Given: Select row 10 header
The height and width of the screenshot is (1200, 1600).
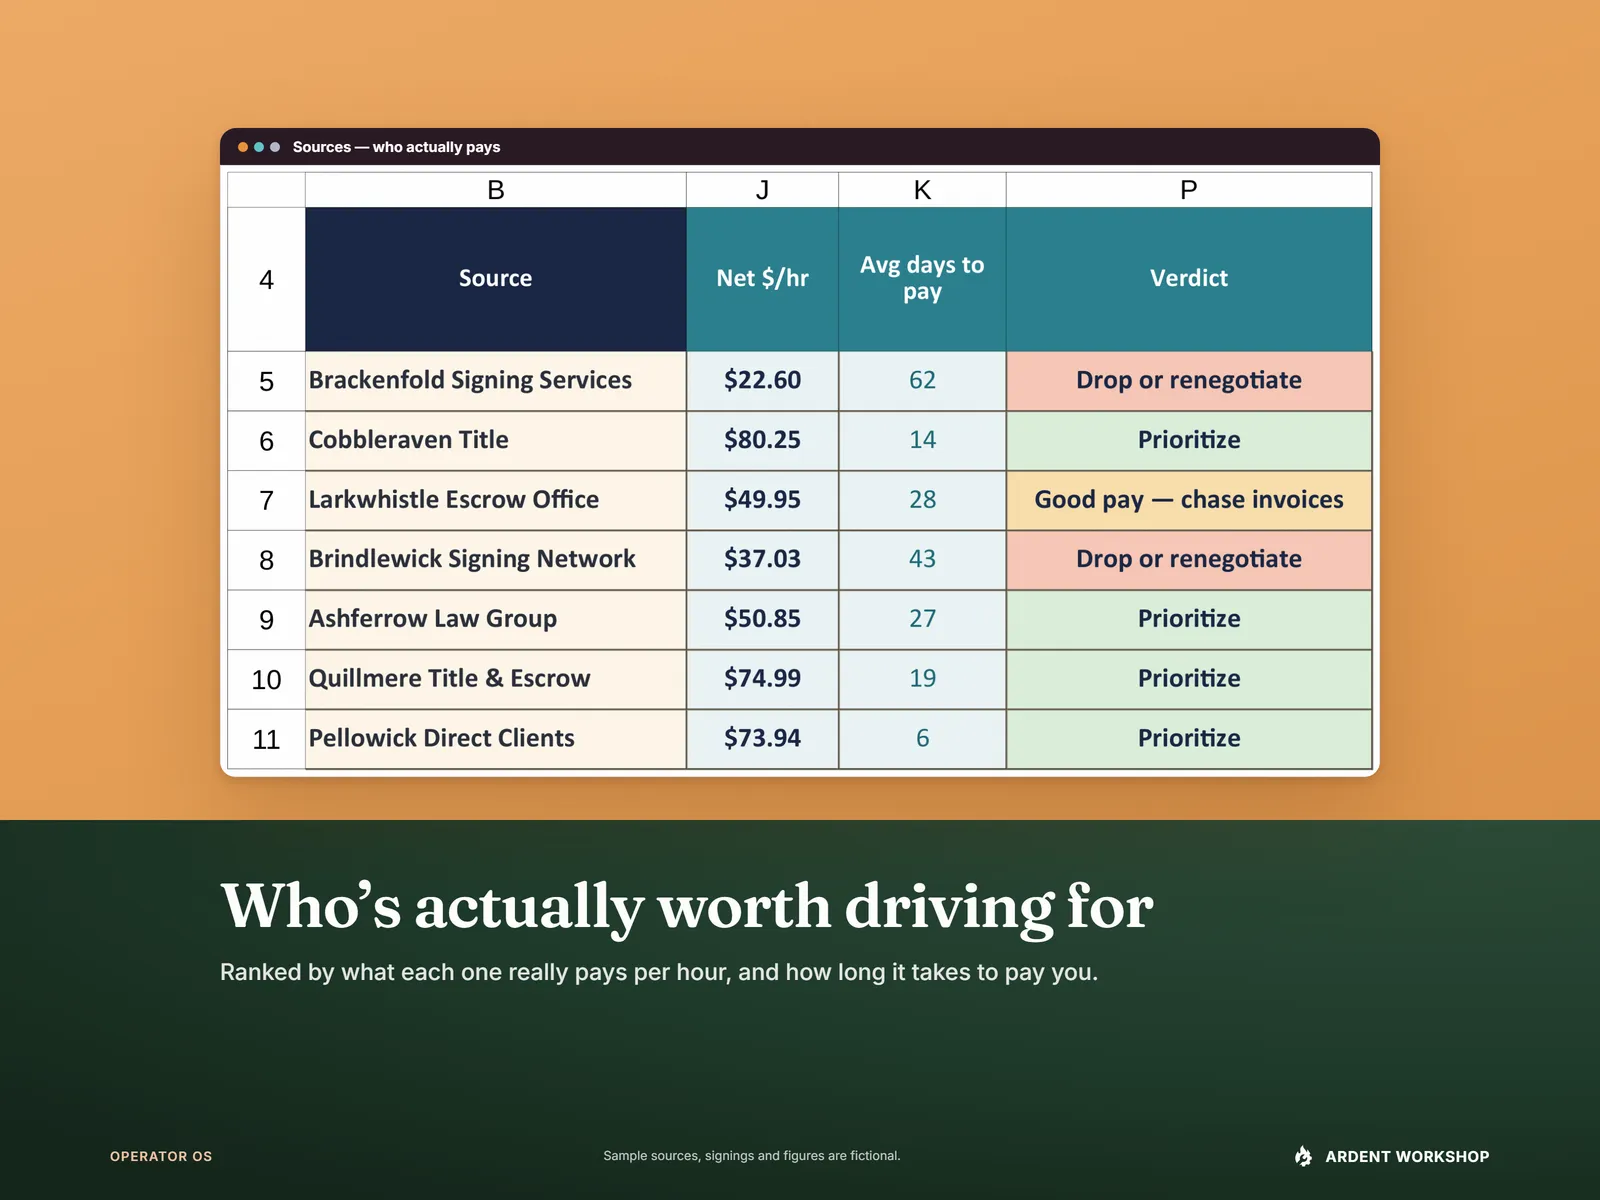Looking at the screenshot, I should [x=266, y=680].
